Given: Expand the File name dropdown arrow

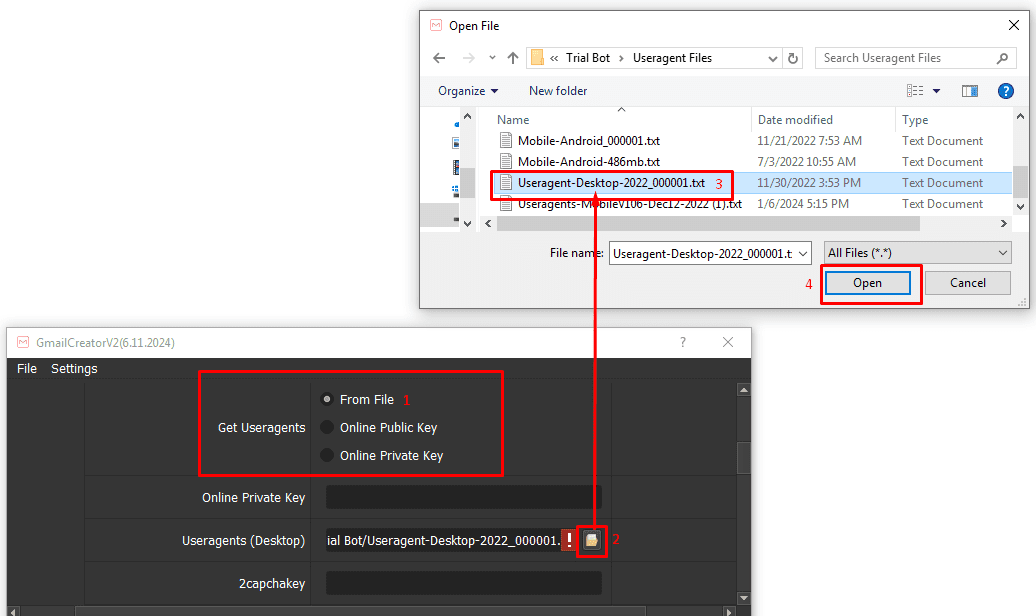Looking at the screenshot, I should click(x=803, y=253).
